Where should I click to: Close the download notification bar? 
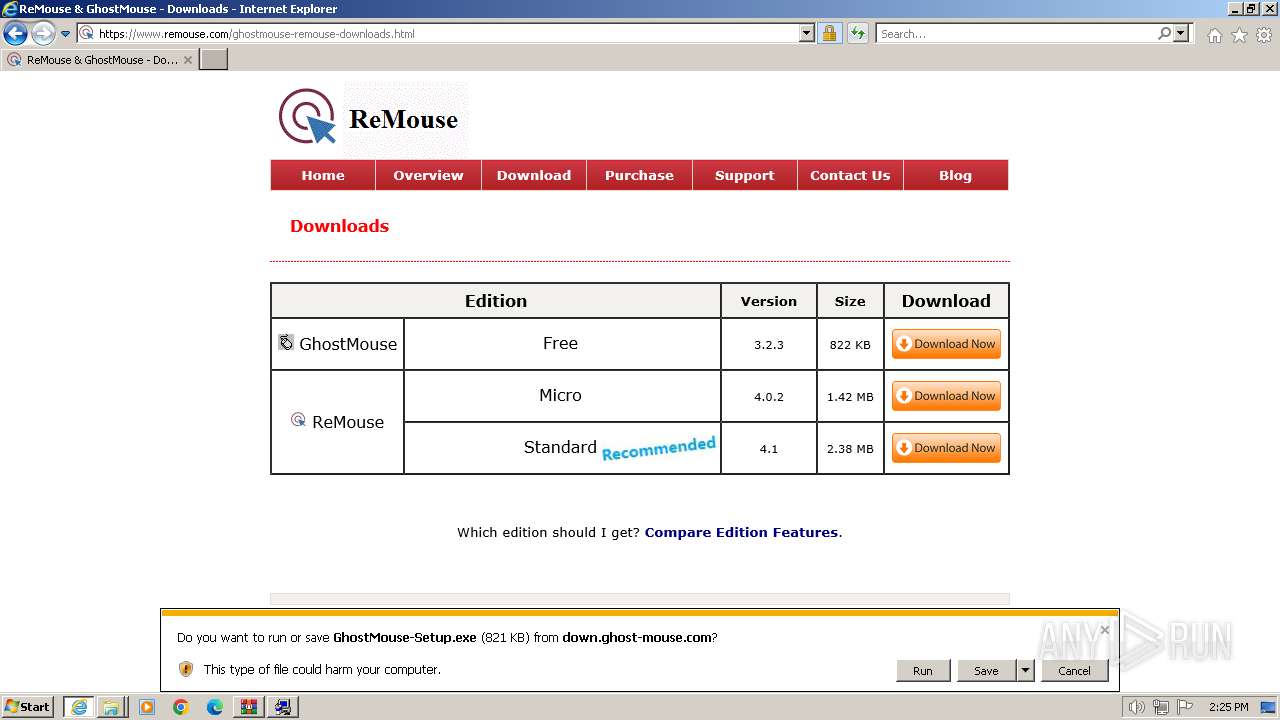click(x=1104, y=630)
